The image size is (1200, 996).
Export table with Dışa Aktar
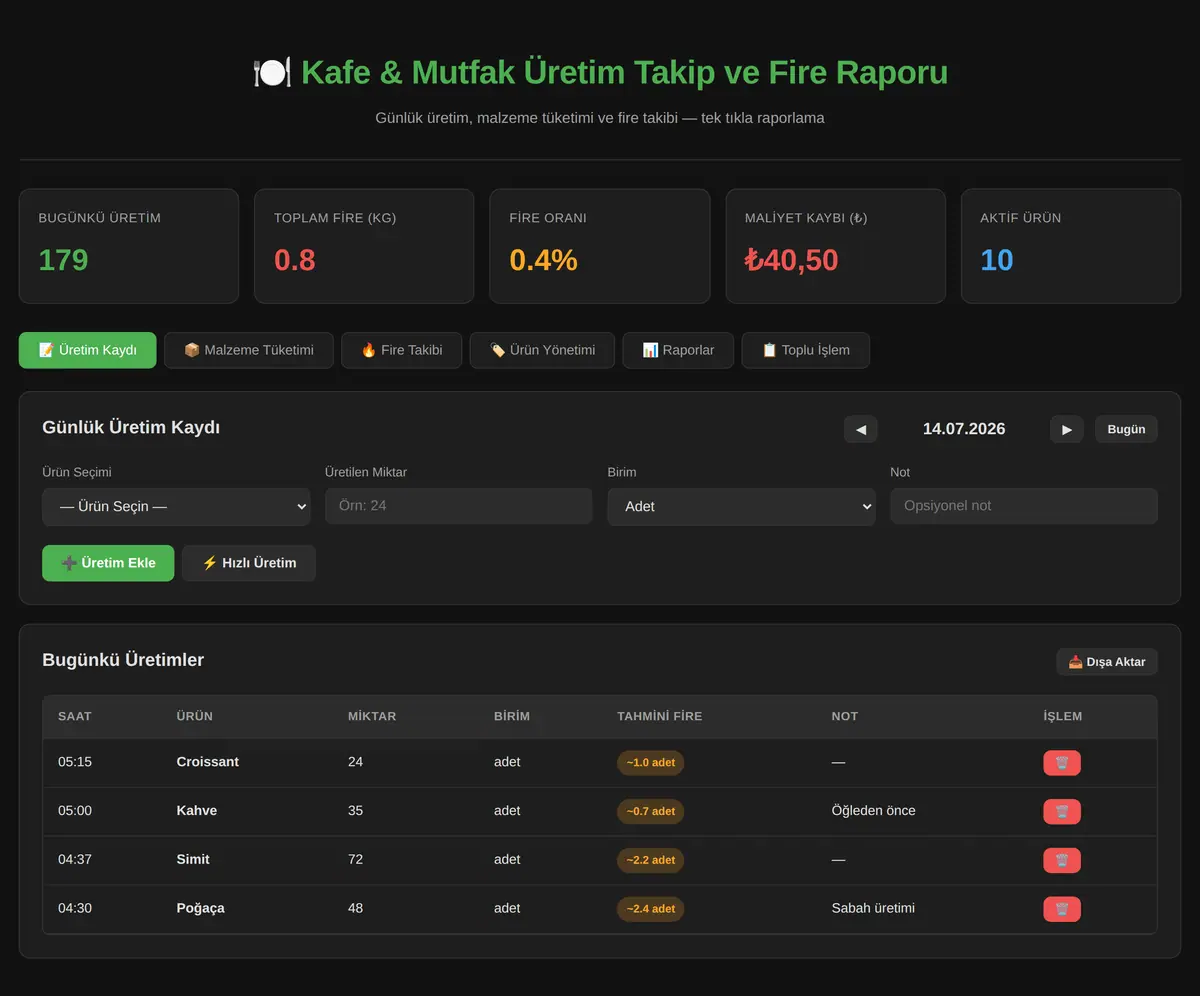(x=1107, y=662)
